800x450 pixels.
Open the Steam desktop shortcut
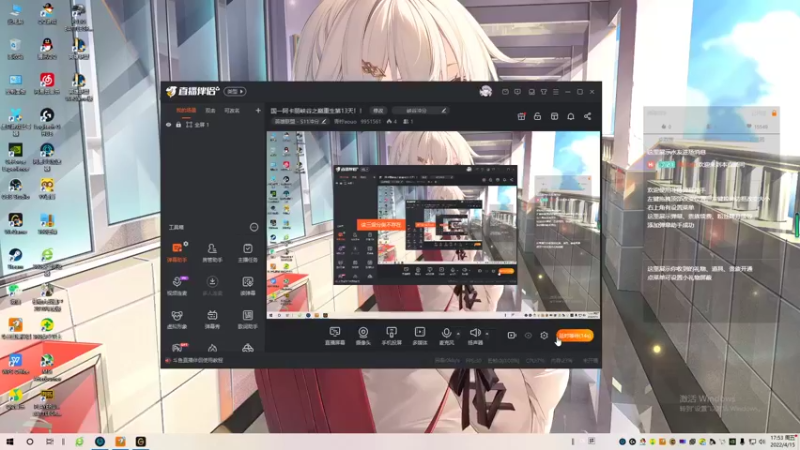click(15, 258)
